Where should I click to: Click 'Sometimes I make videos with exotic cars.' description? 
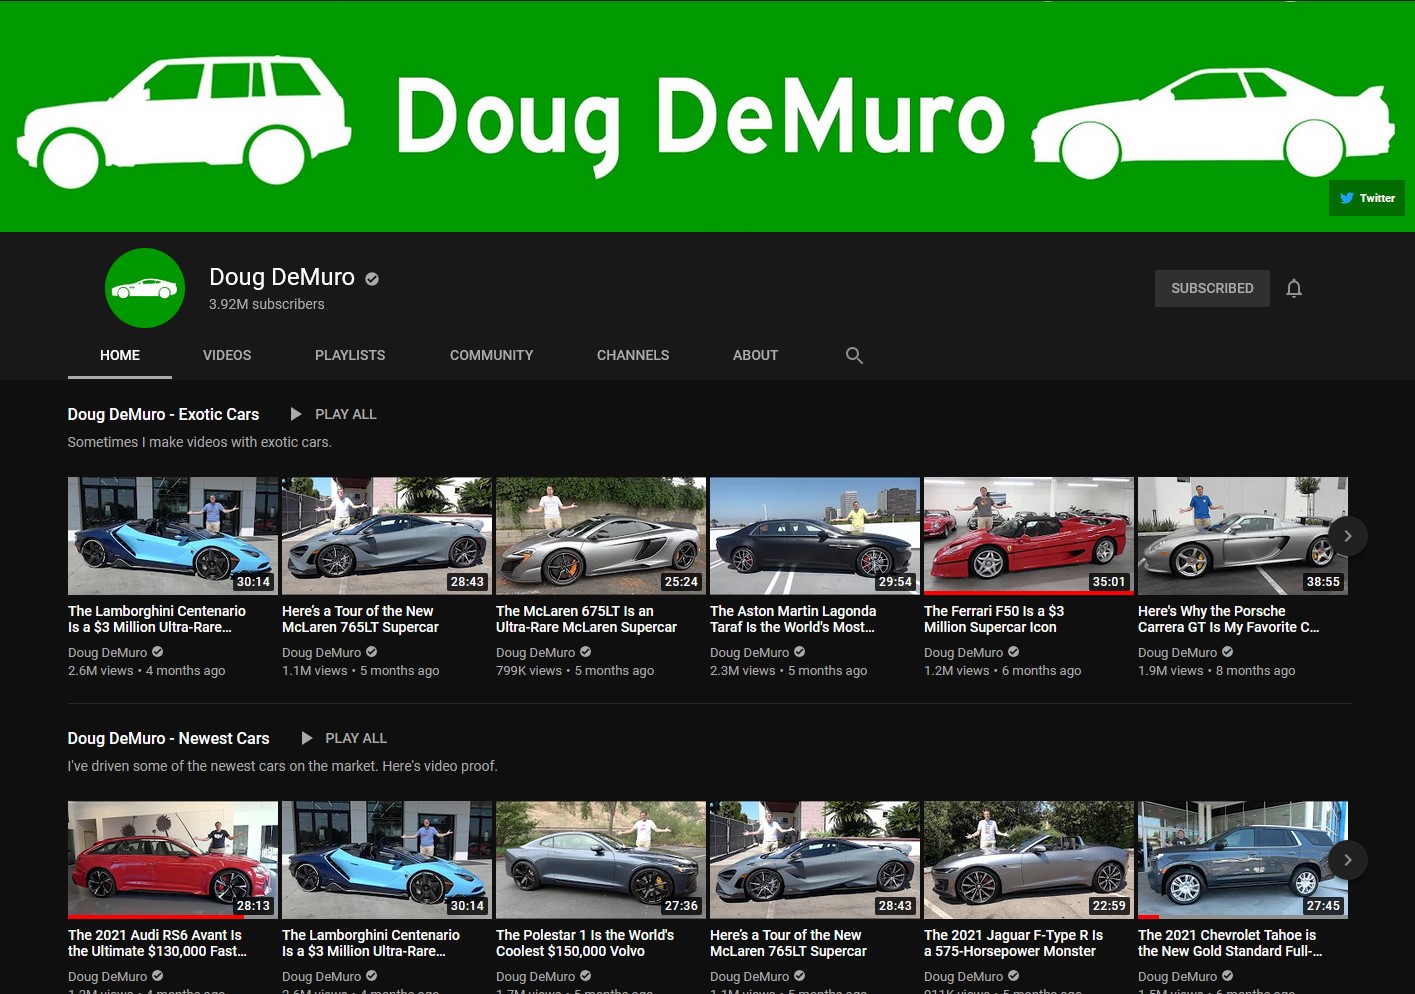pos(199,442)
